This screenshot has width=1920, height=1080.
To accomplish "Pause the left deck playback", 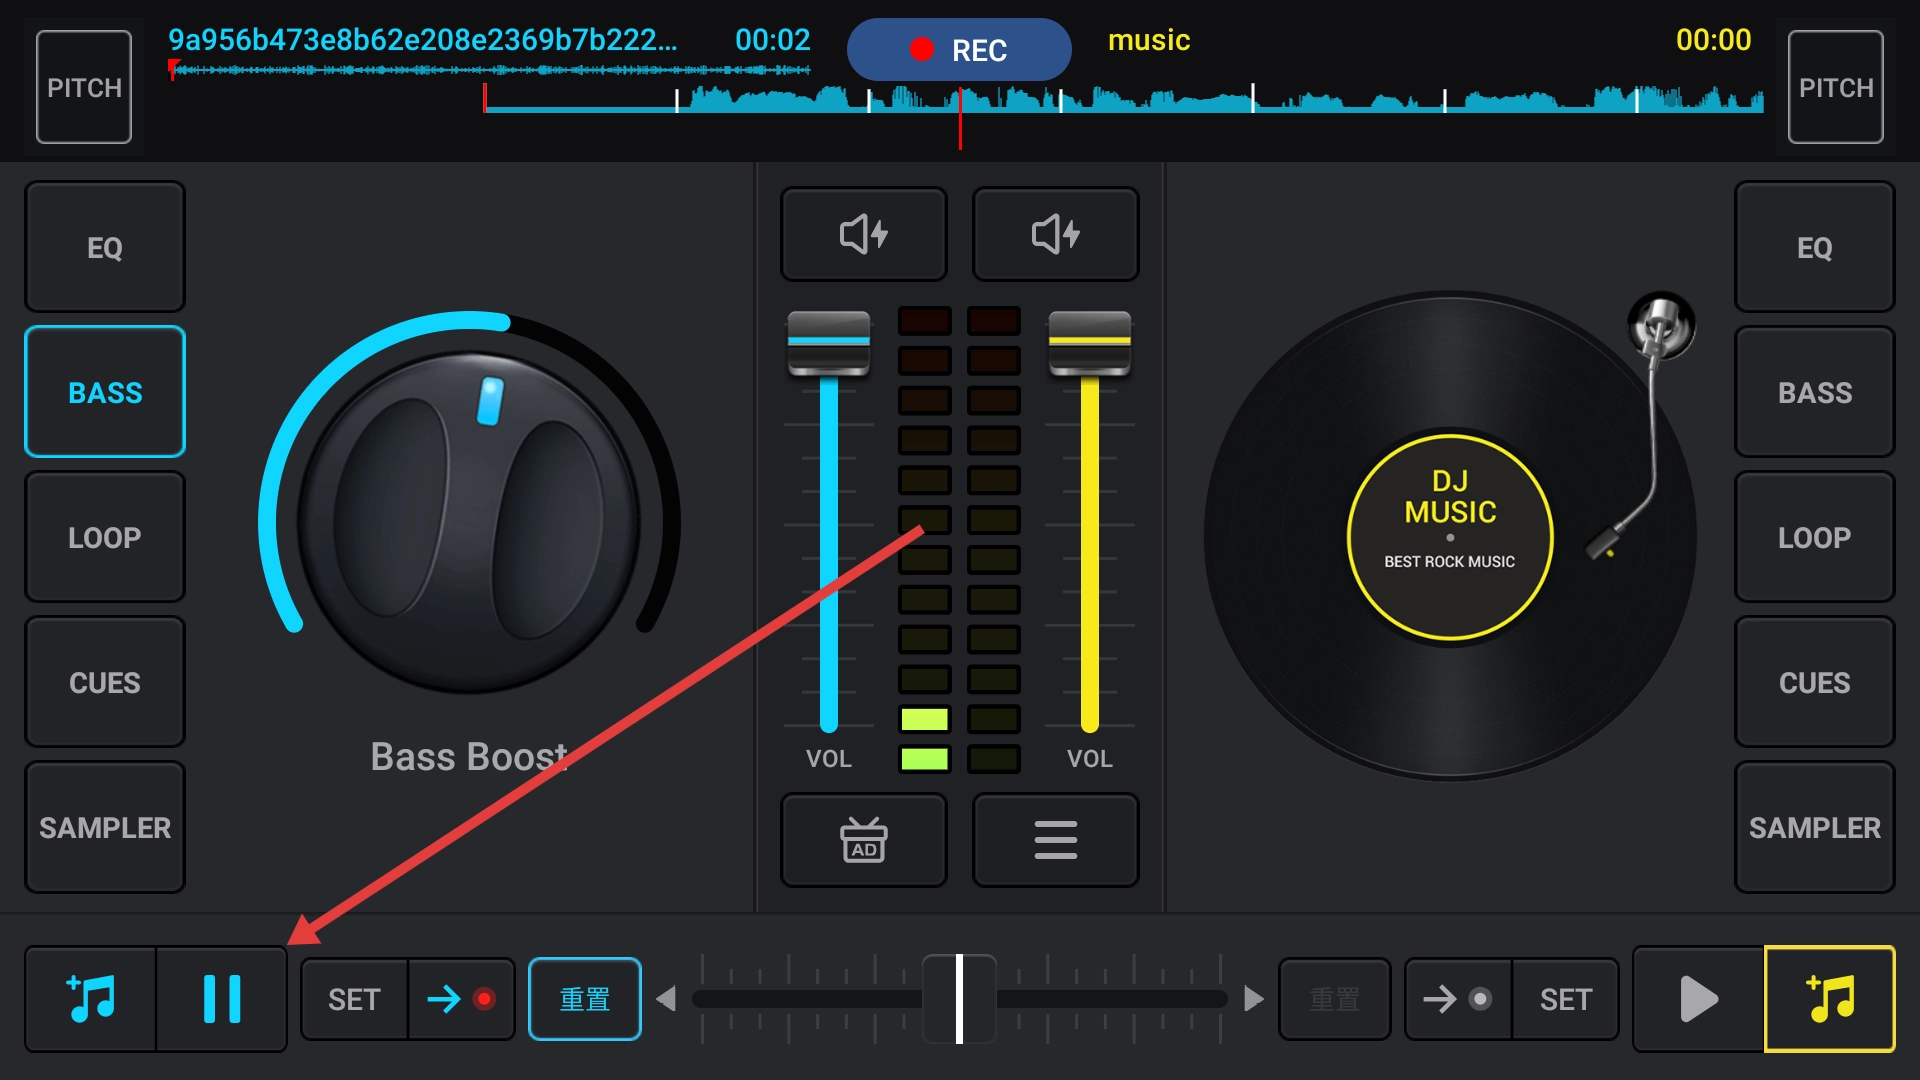I will 221,999.
